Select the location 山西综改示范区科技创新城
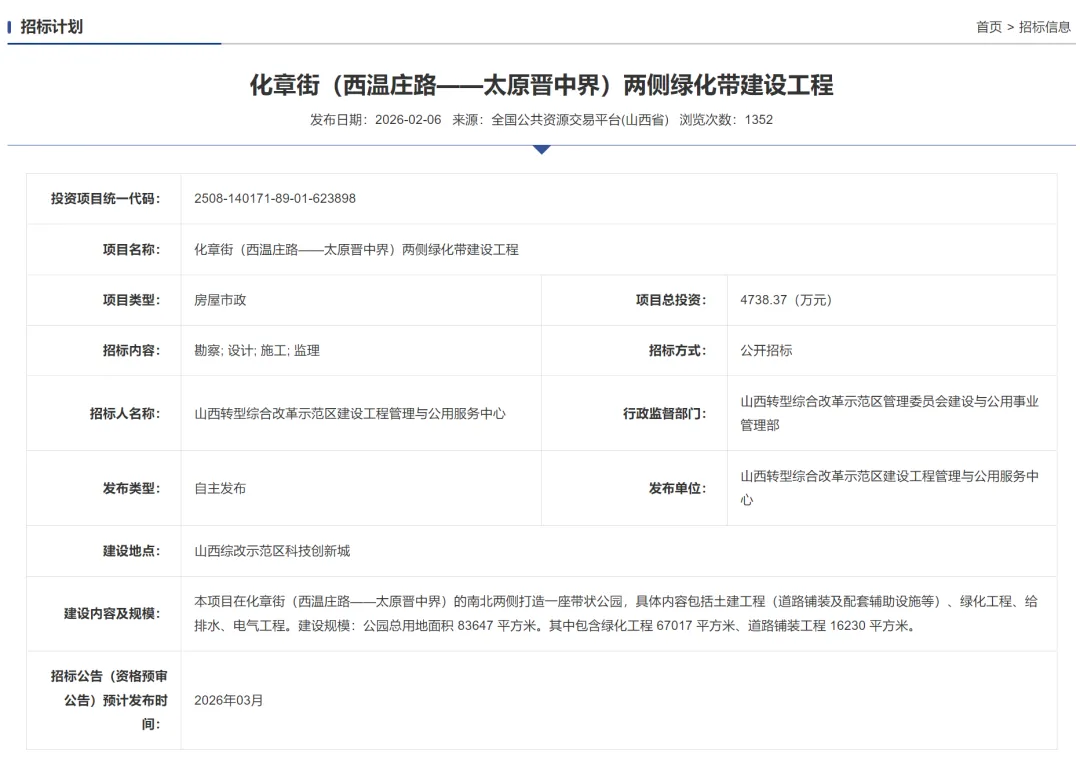 pyautogui.click(x=272, y=551)
